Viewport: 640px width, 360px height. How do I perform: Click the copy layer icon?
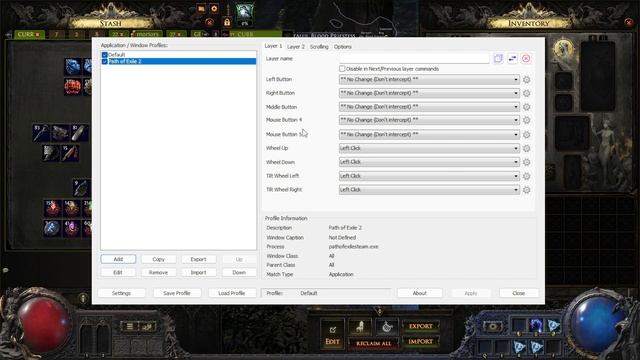[x=498, y=59]
